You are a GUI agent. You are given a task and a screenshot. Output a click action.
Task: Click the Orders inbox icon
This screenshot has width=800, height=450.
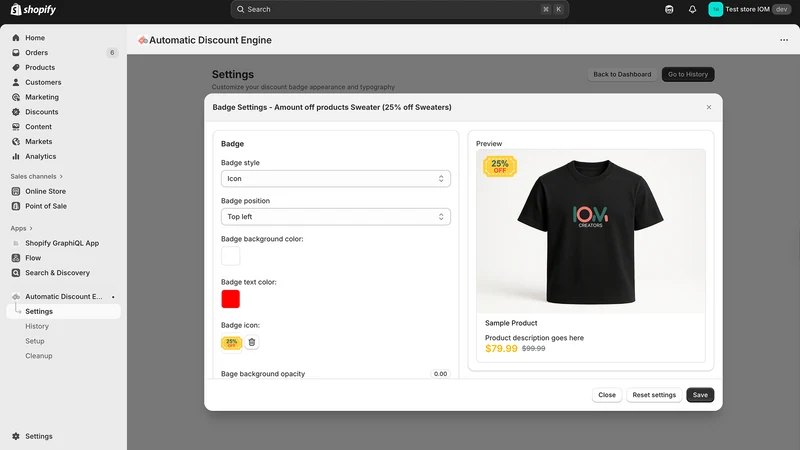pyautogui.click(x=16, y=53)
